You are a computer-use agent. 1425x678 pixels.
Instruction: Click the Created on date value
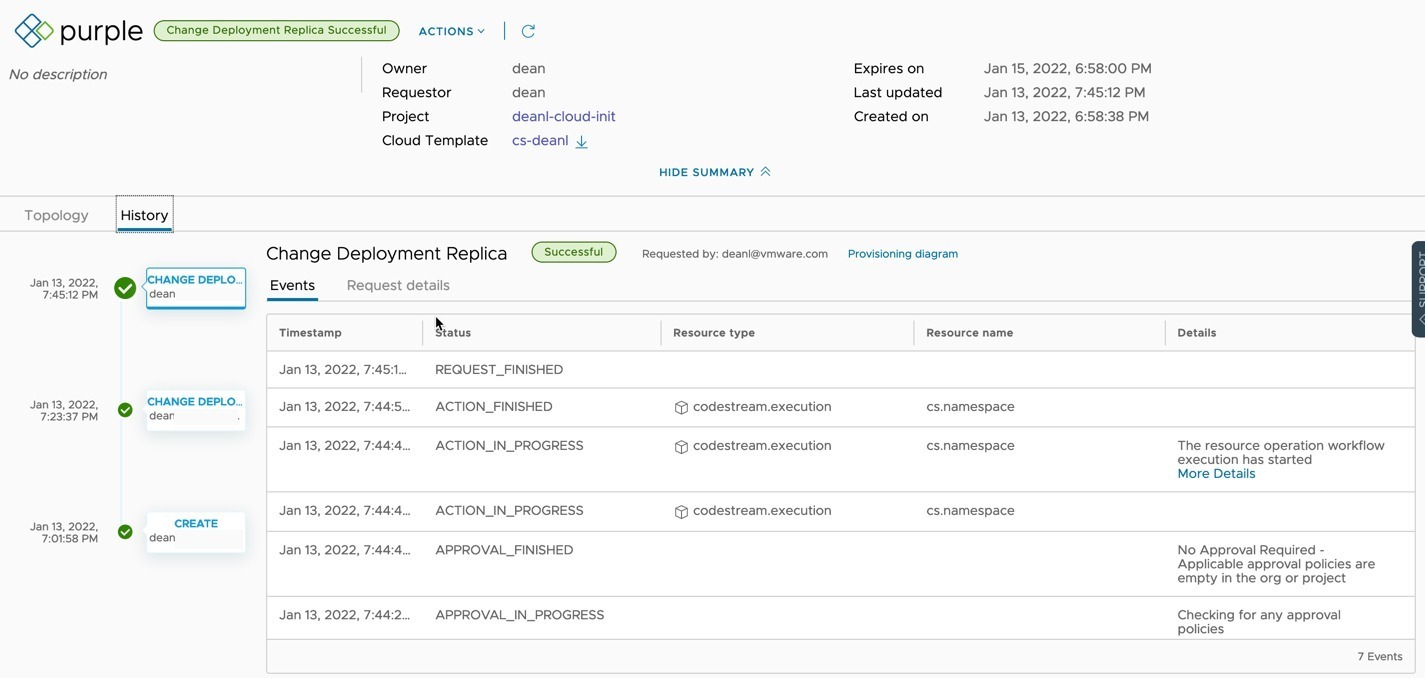tap(1066, 117)
